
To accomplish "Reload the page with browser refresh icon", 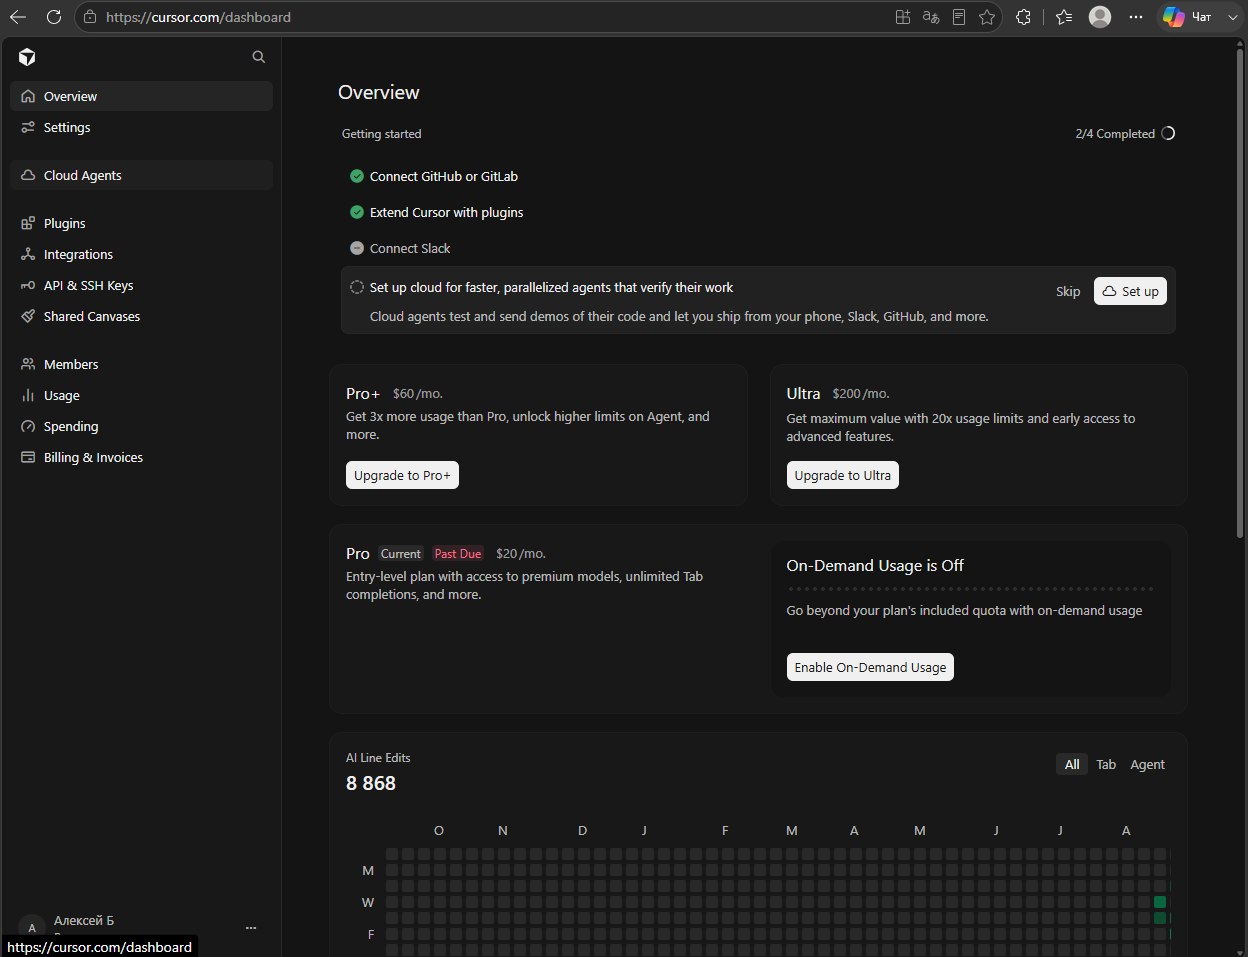I will point(54,17).
